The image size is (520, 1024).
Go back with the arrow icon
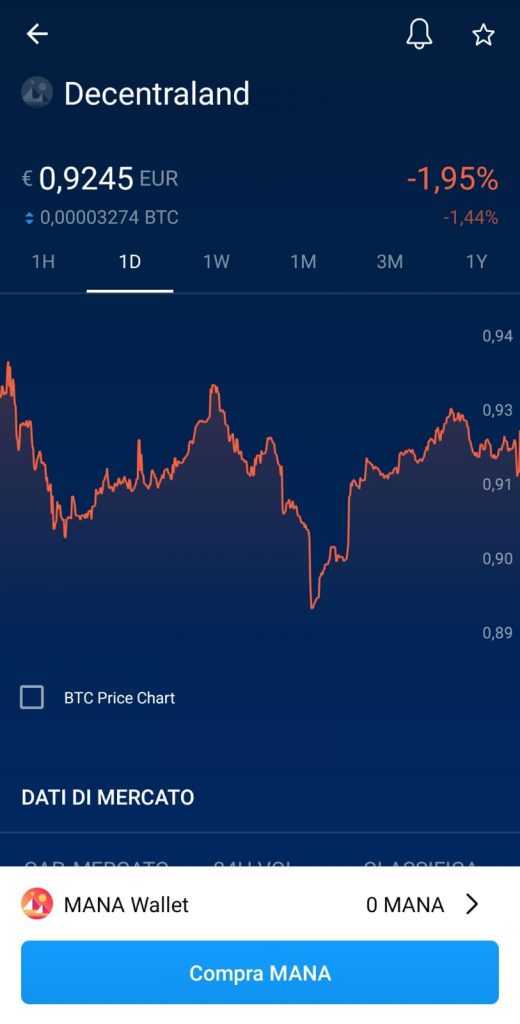tap(37, 34)
